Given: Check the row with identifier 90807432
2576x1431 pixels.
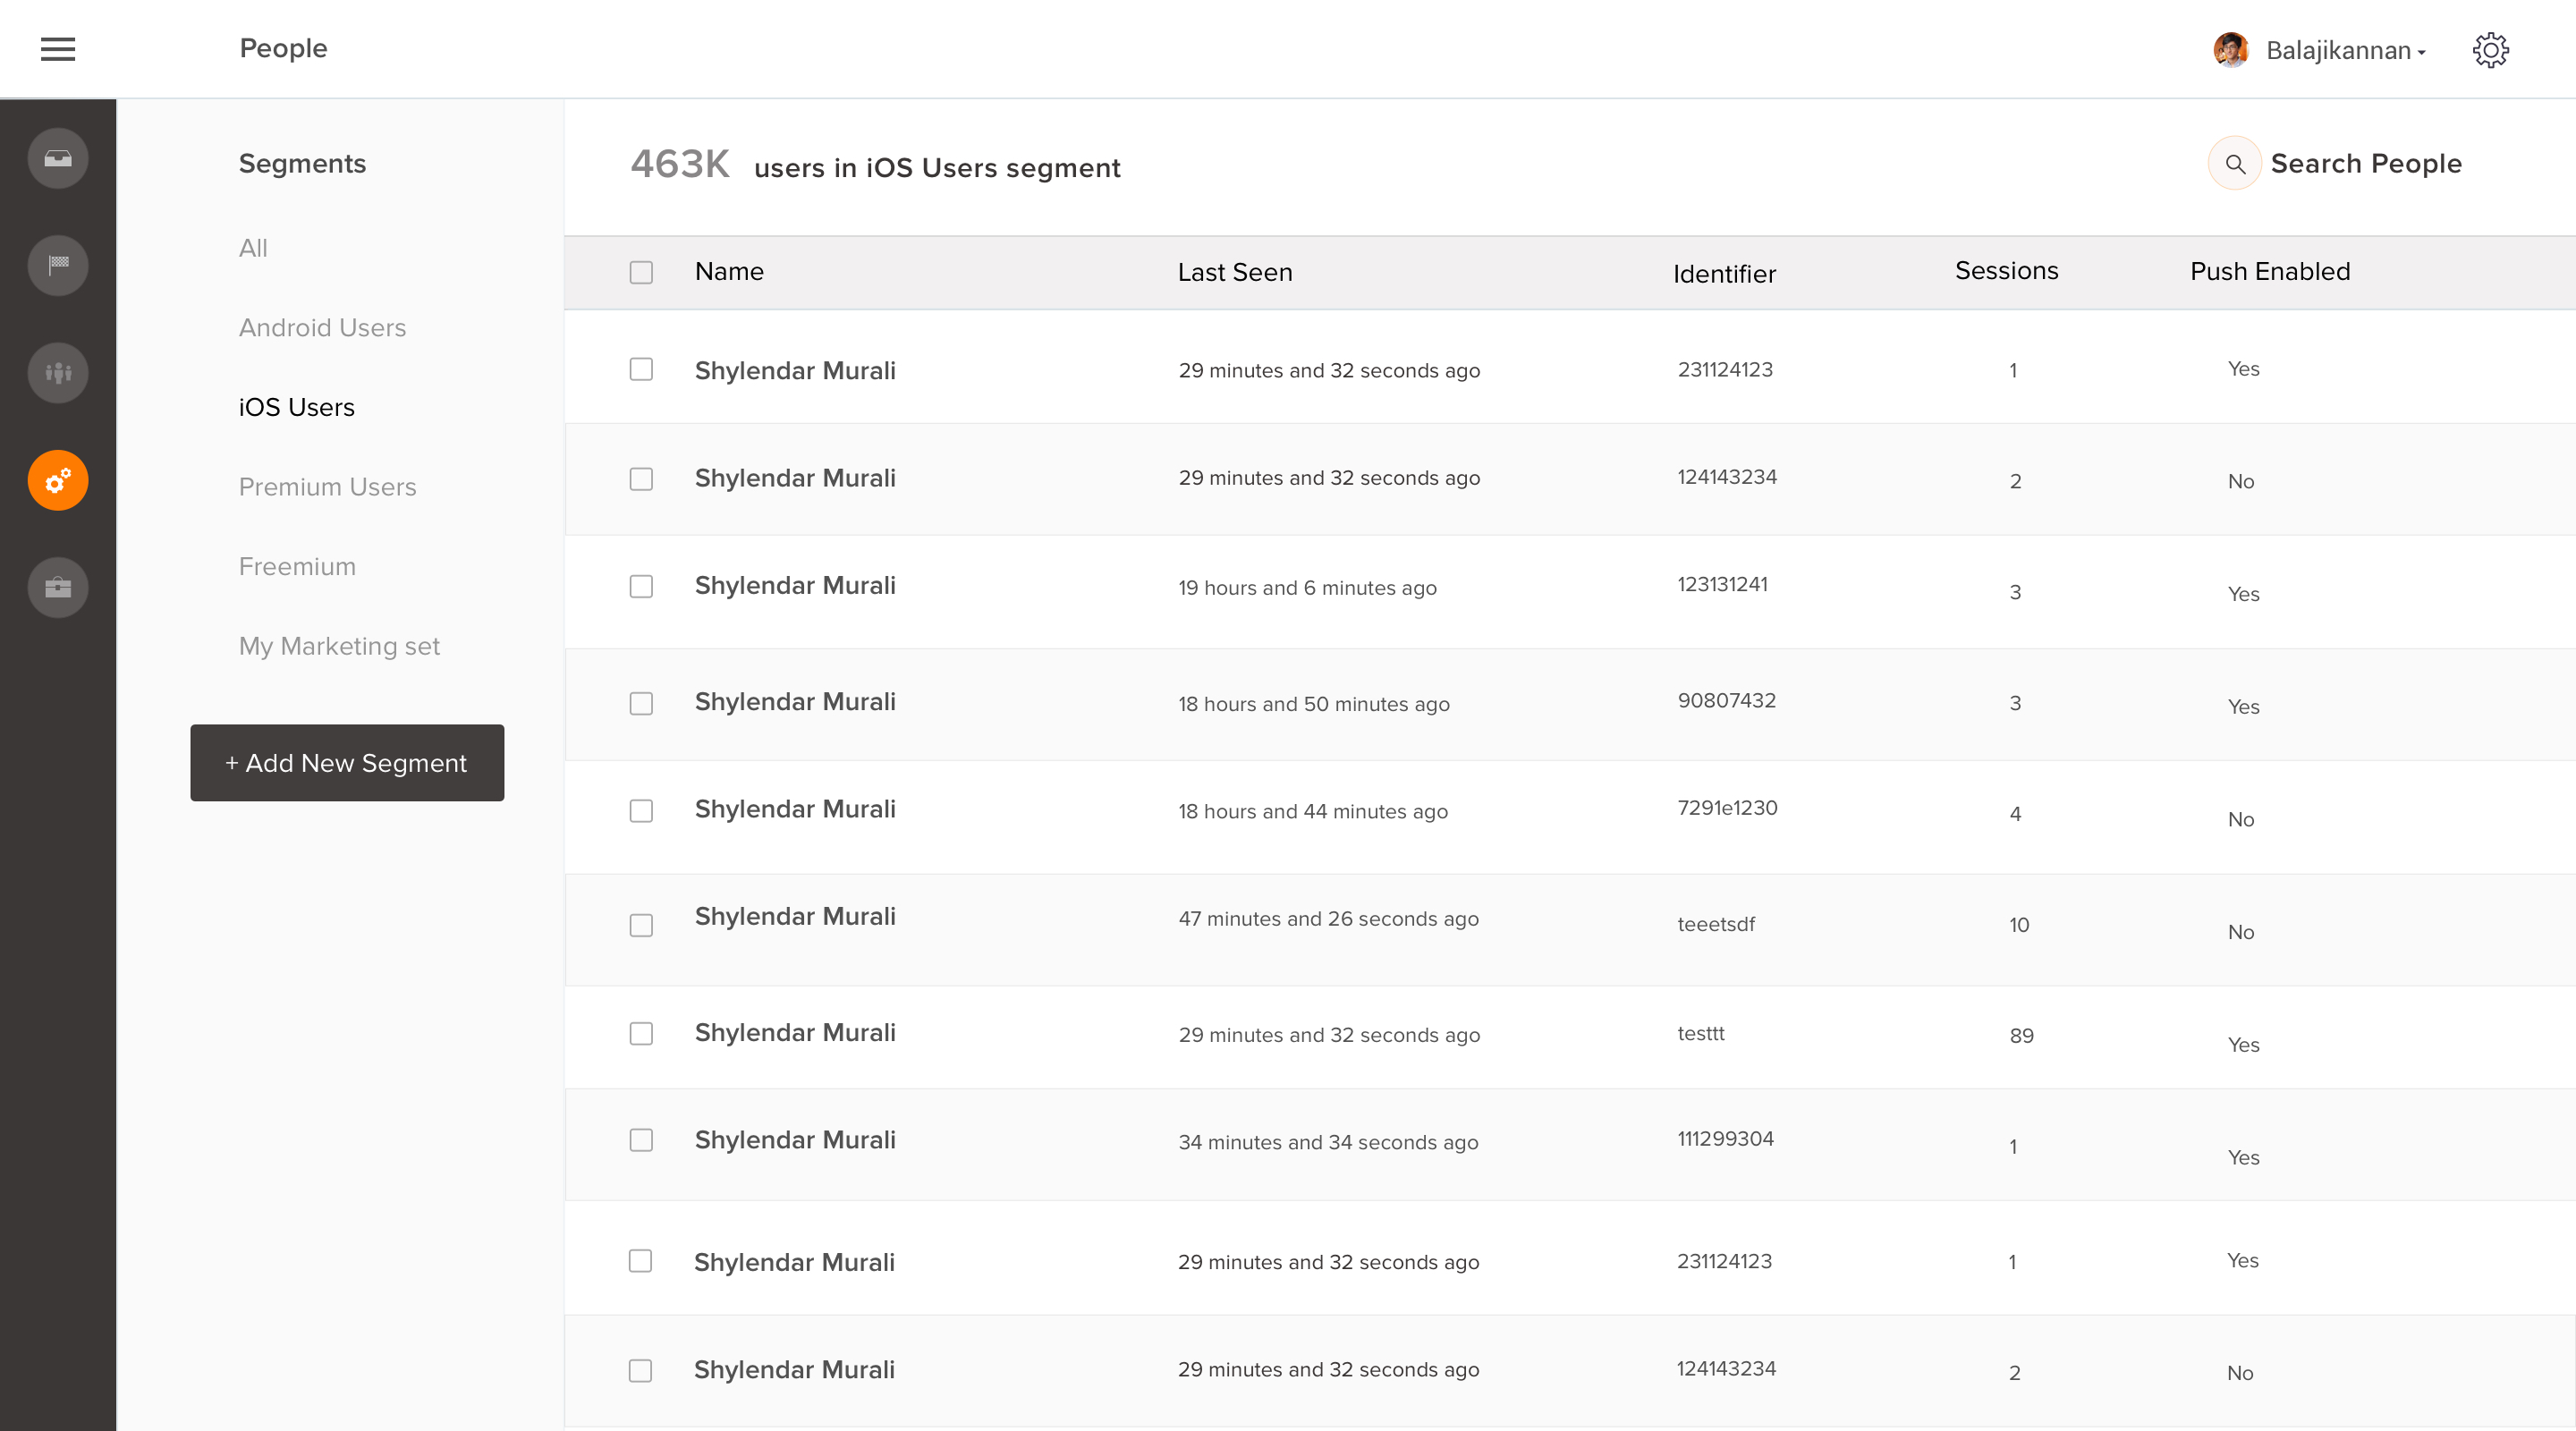Looking at the screenshot, I should coord(641,703).
